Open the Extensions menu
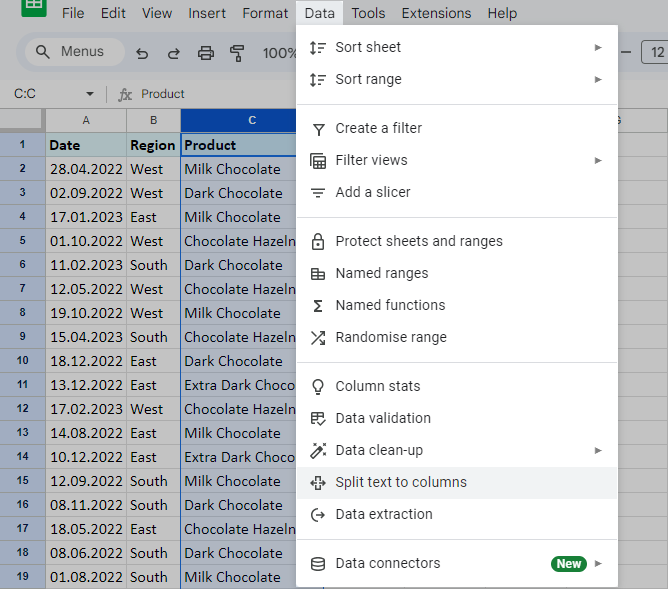The width and height of the screenshot is (668, 589). (x=436, y=13)
